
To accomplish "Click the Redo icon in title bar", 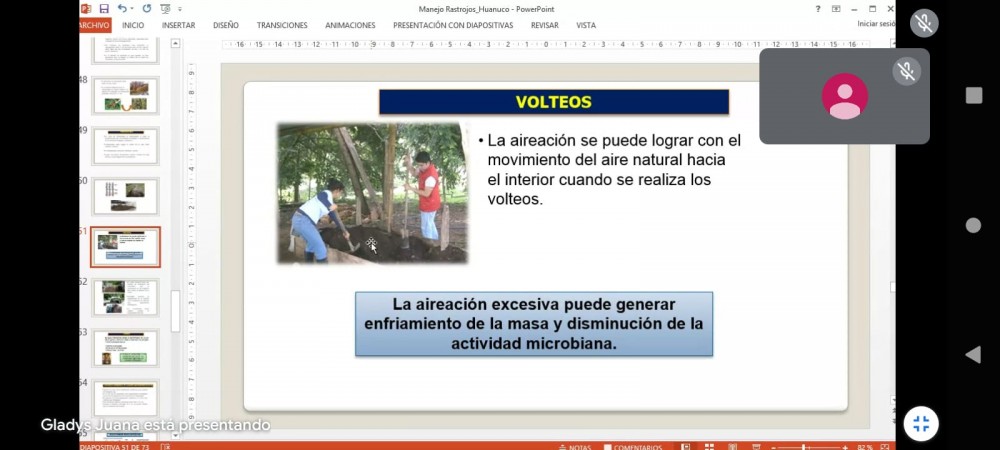I will (146, 9).
